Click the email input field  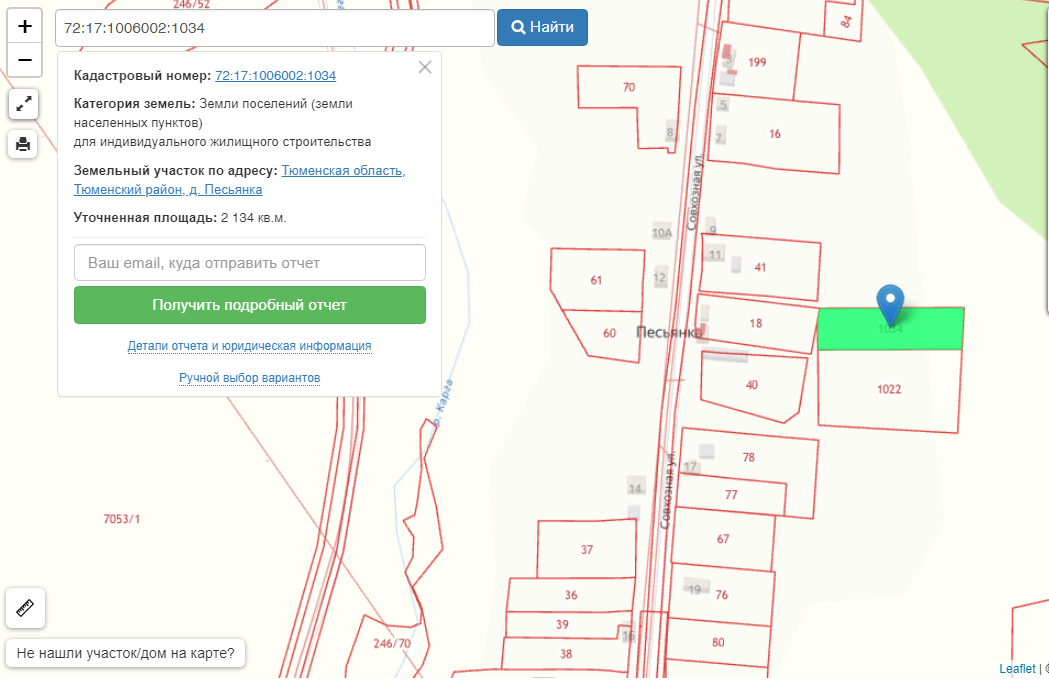click(250, 263)
